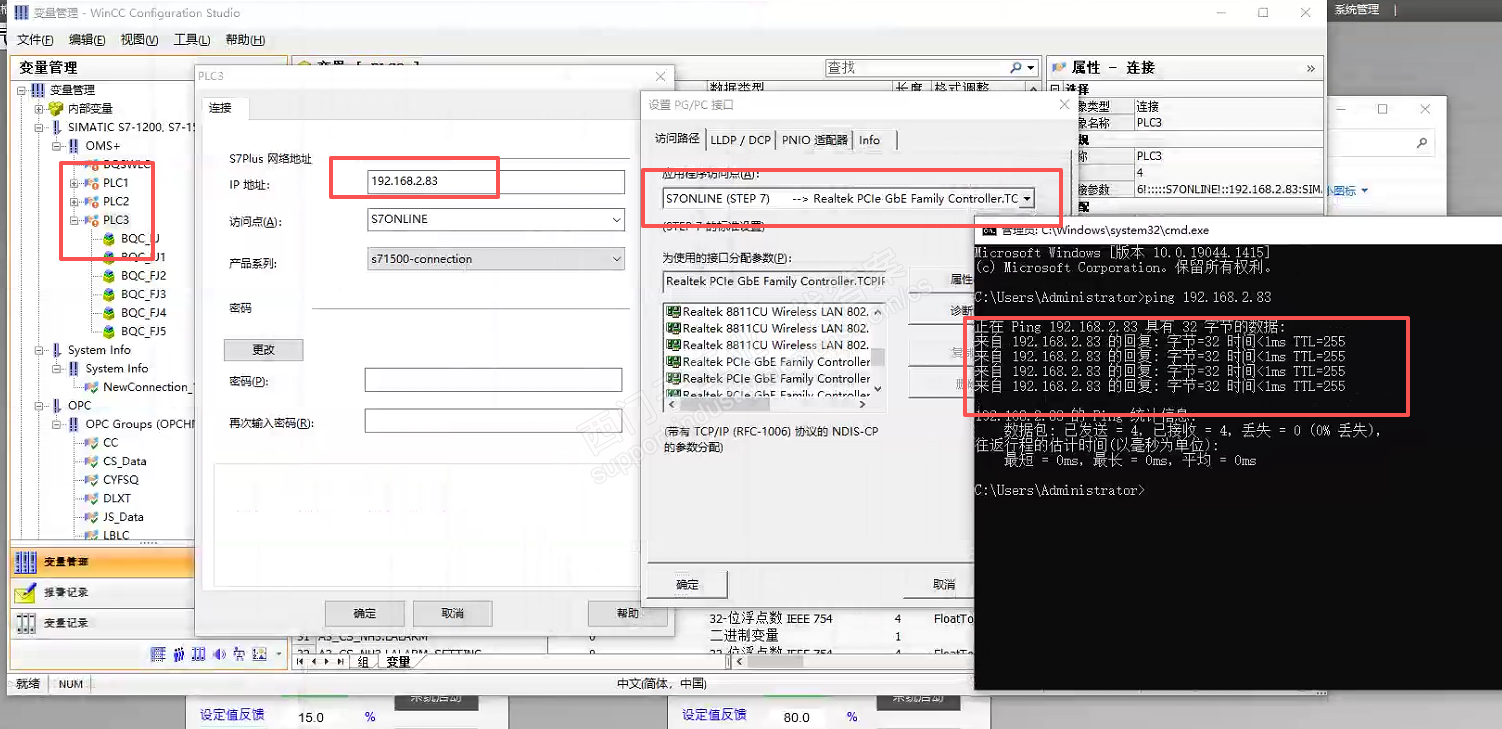
Task: Click the OMS+ channel unit icon
Action: [73, 146]
